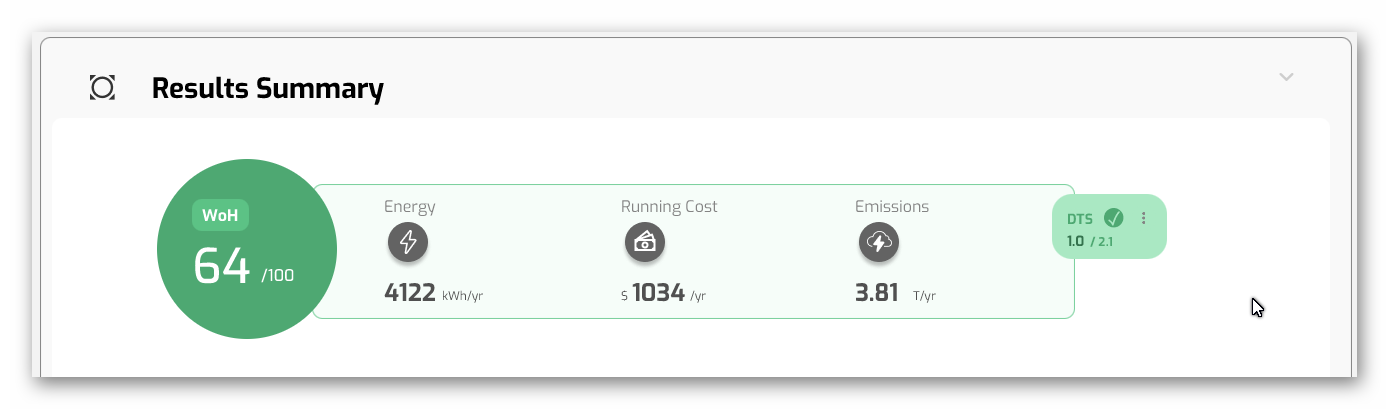Screen dimensions: 1389x409
Task: Click the DTS label text
Action: click(1080, 219)
